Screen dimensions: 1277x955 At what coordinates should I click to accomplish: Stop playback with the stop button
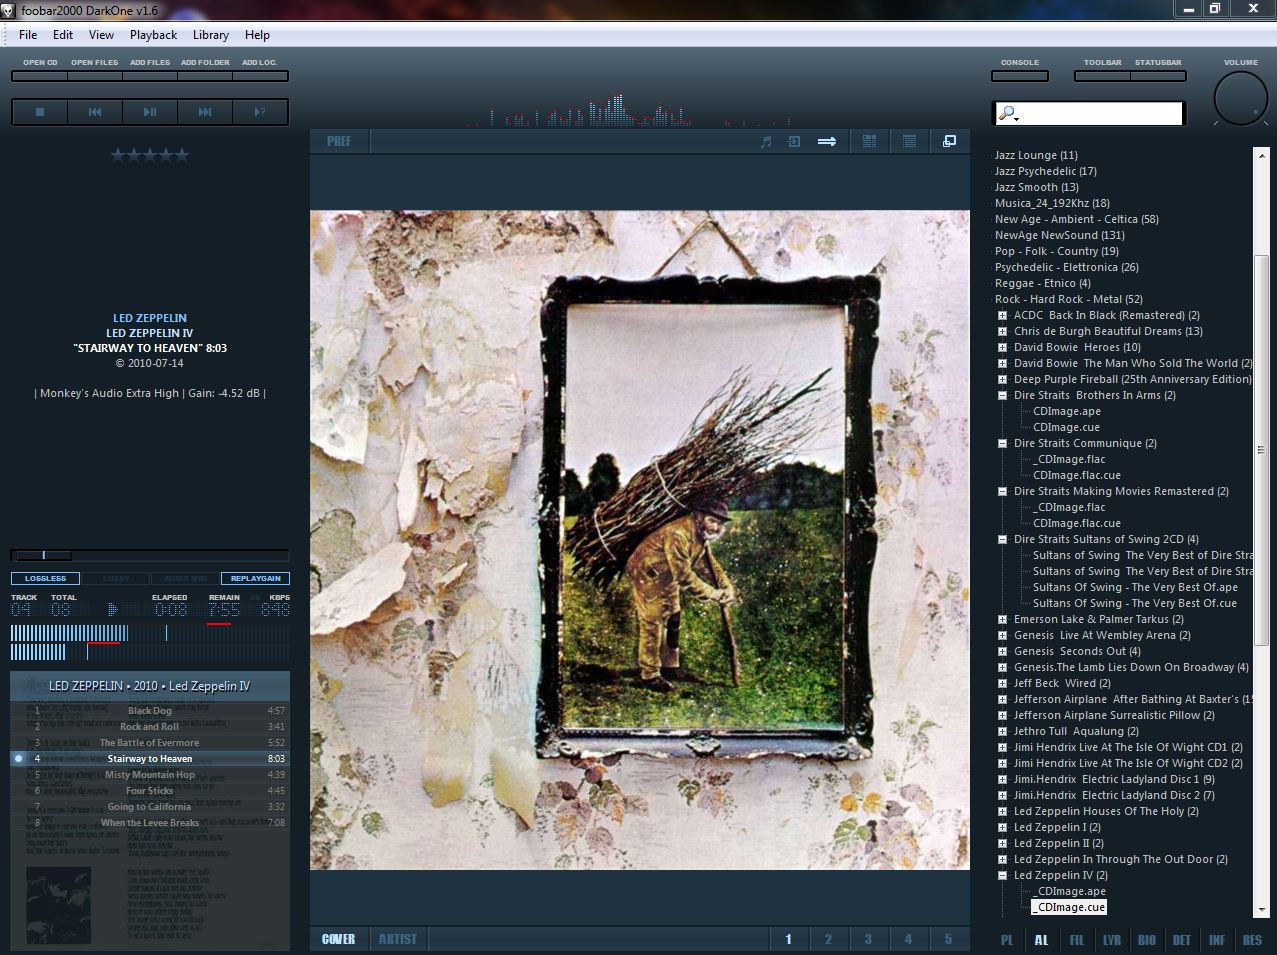click(x=40, y=112)
